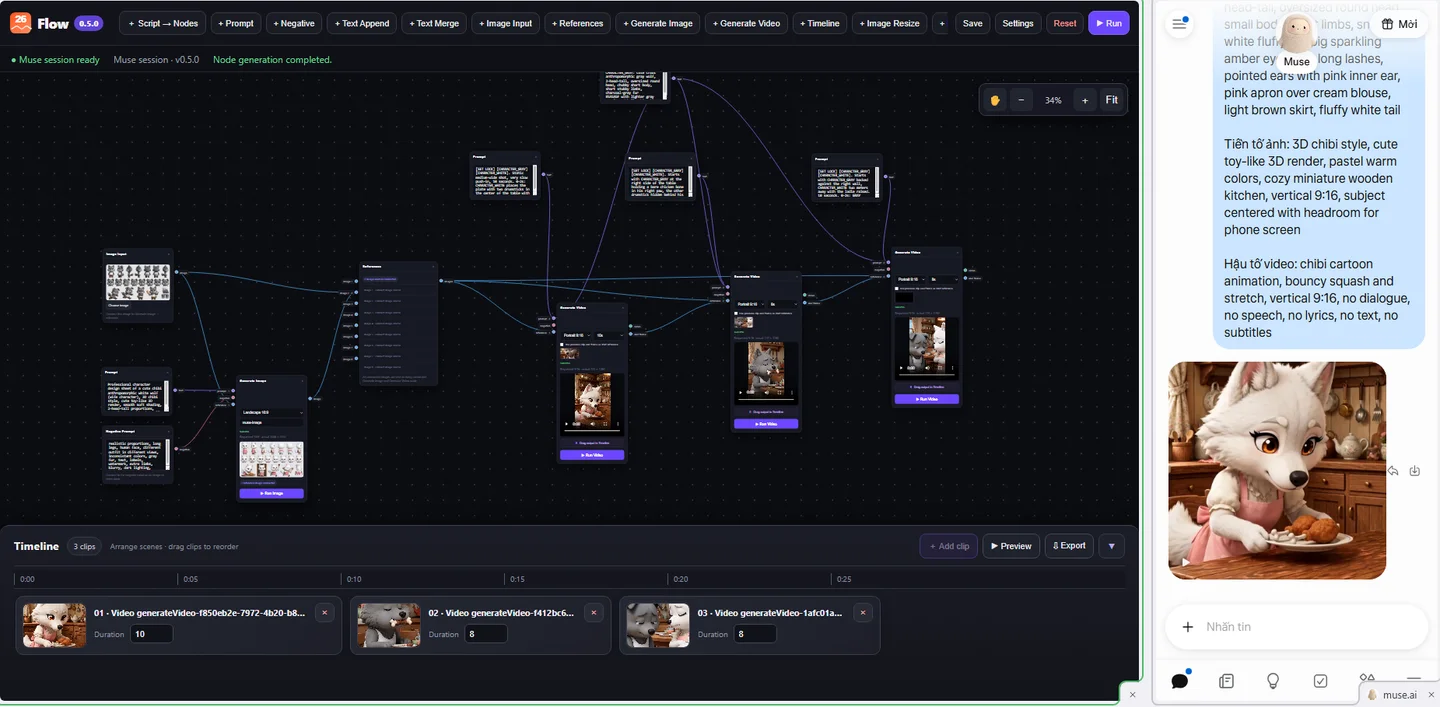The width and height of the screenshot is (1440, 707).
Task: Open the chat bubble tab in Muse
Action: [x=1180, y=681]
